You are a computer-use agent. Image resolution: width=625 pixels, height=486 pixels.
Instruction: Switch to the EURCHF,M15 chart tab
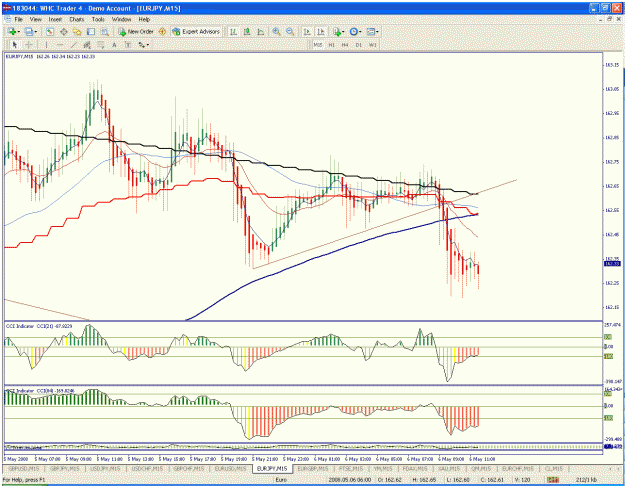[517, 468]
